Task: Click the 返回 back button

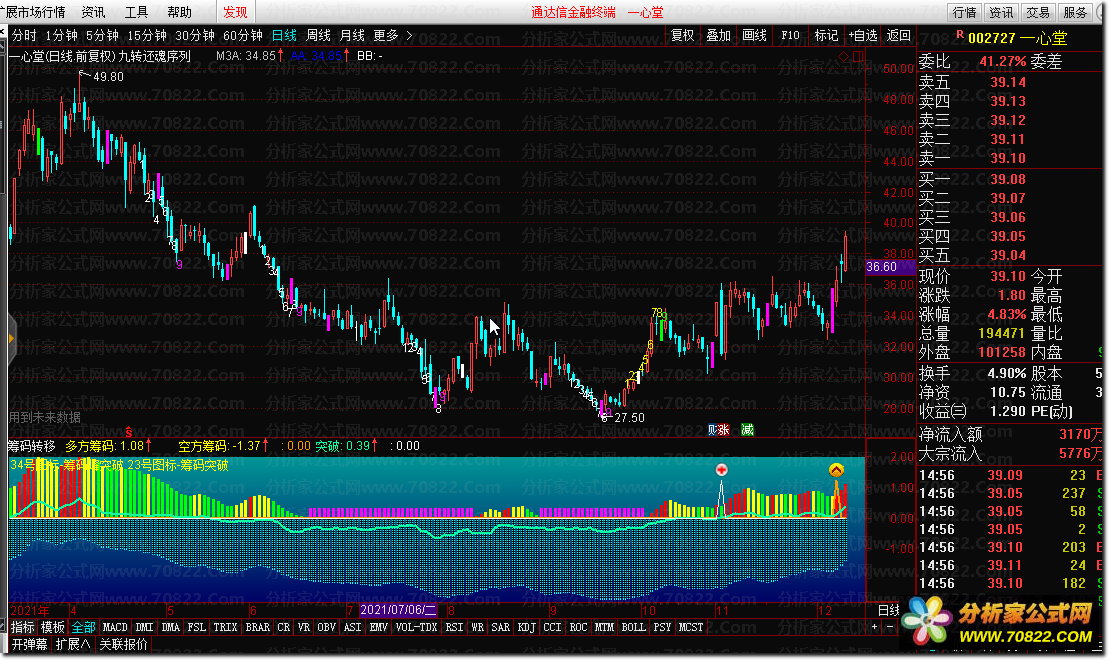Action: point(898,35)
